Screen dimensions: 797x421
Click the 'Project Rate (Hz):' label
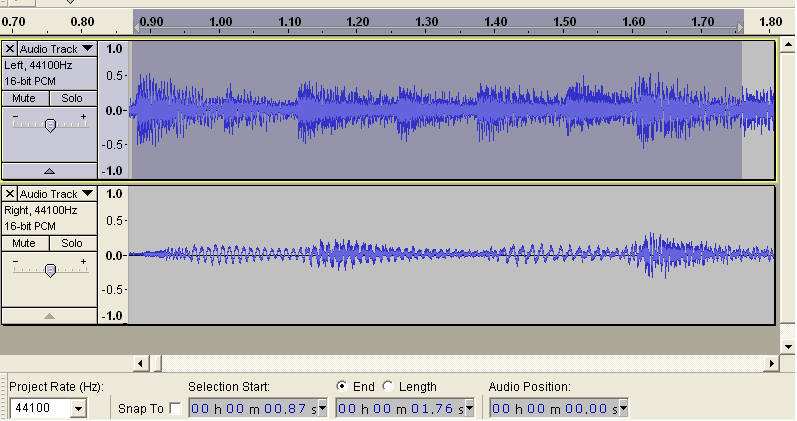coord(56,387)
